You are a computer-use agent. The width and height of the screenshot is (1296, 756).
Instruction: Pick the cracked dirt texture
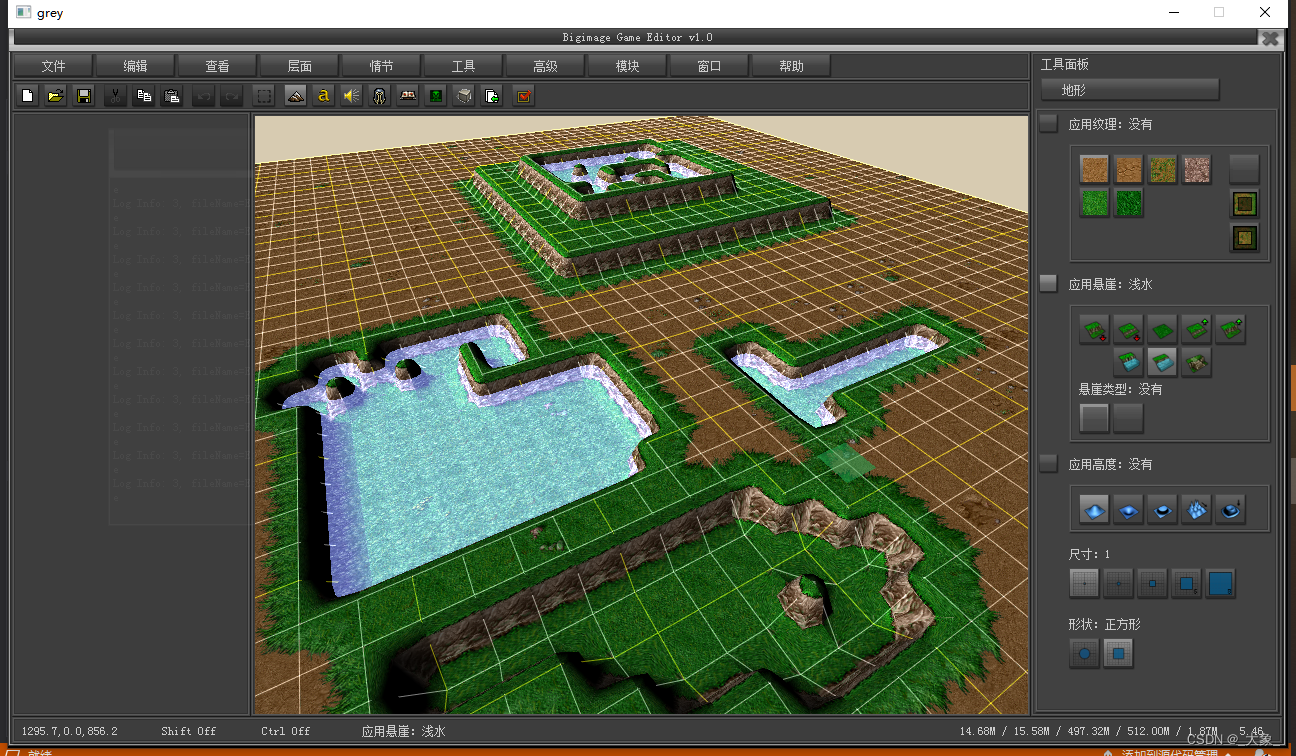point(1129,169)
